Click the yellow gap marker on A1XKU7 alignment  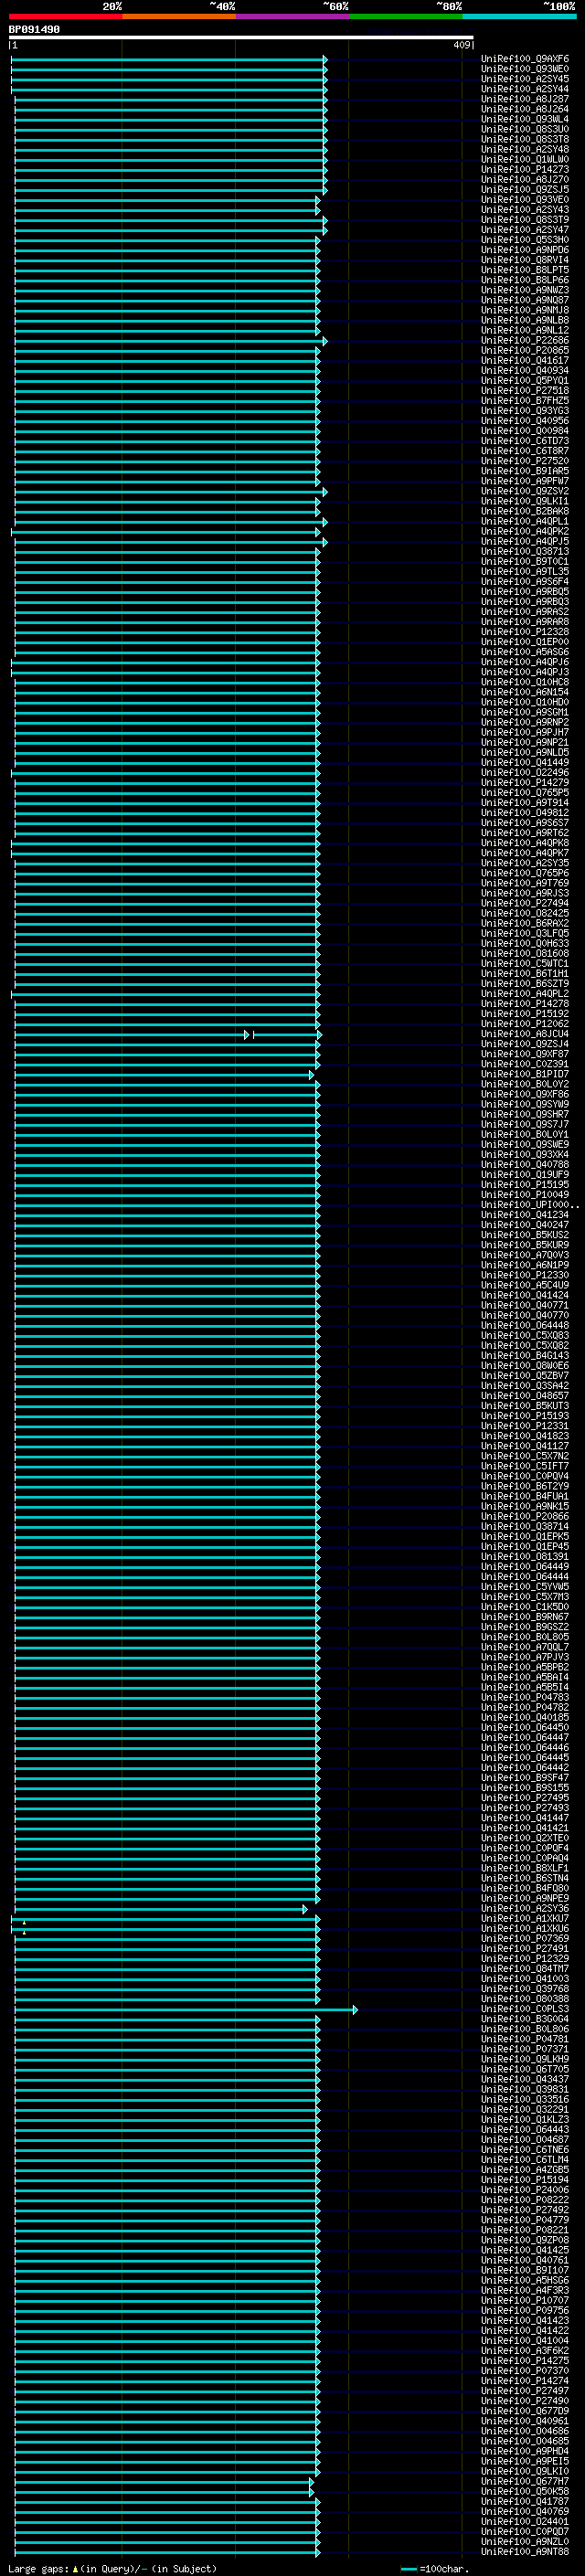coord(24,1922)
